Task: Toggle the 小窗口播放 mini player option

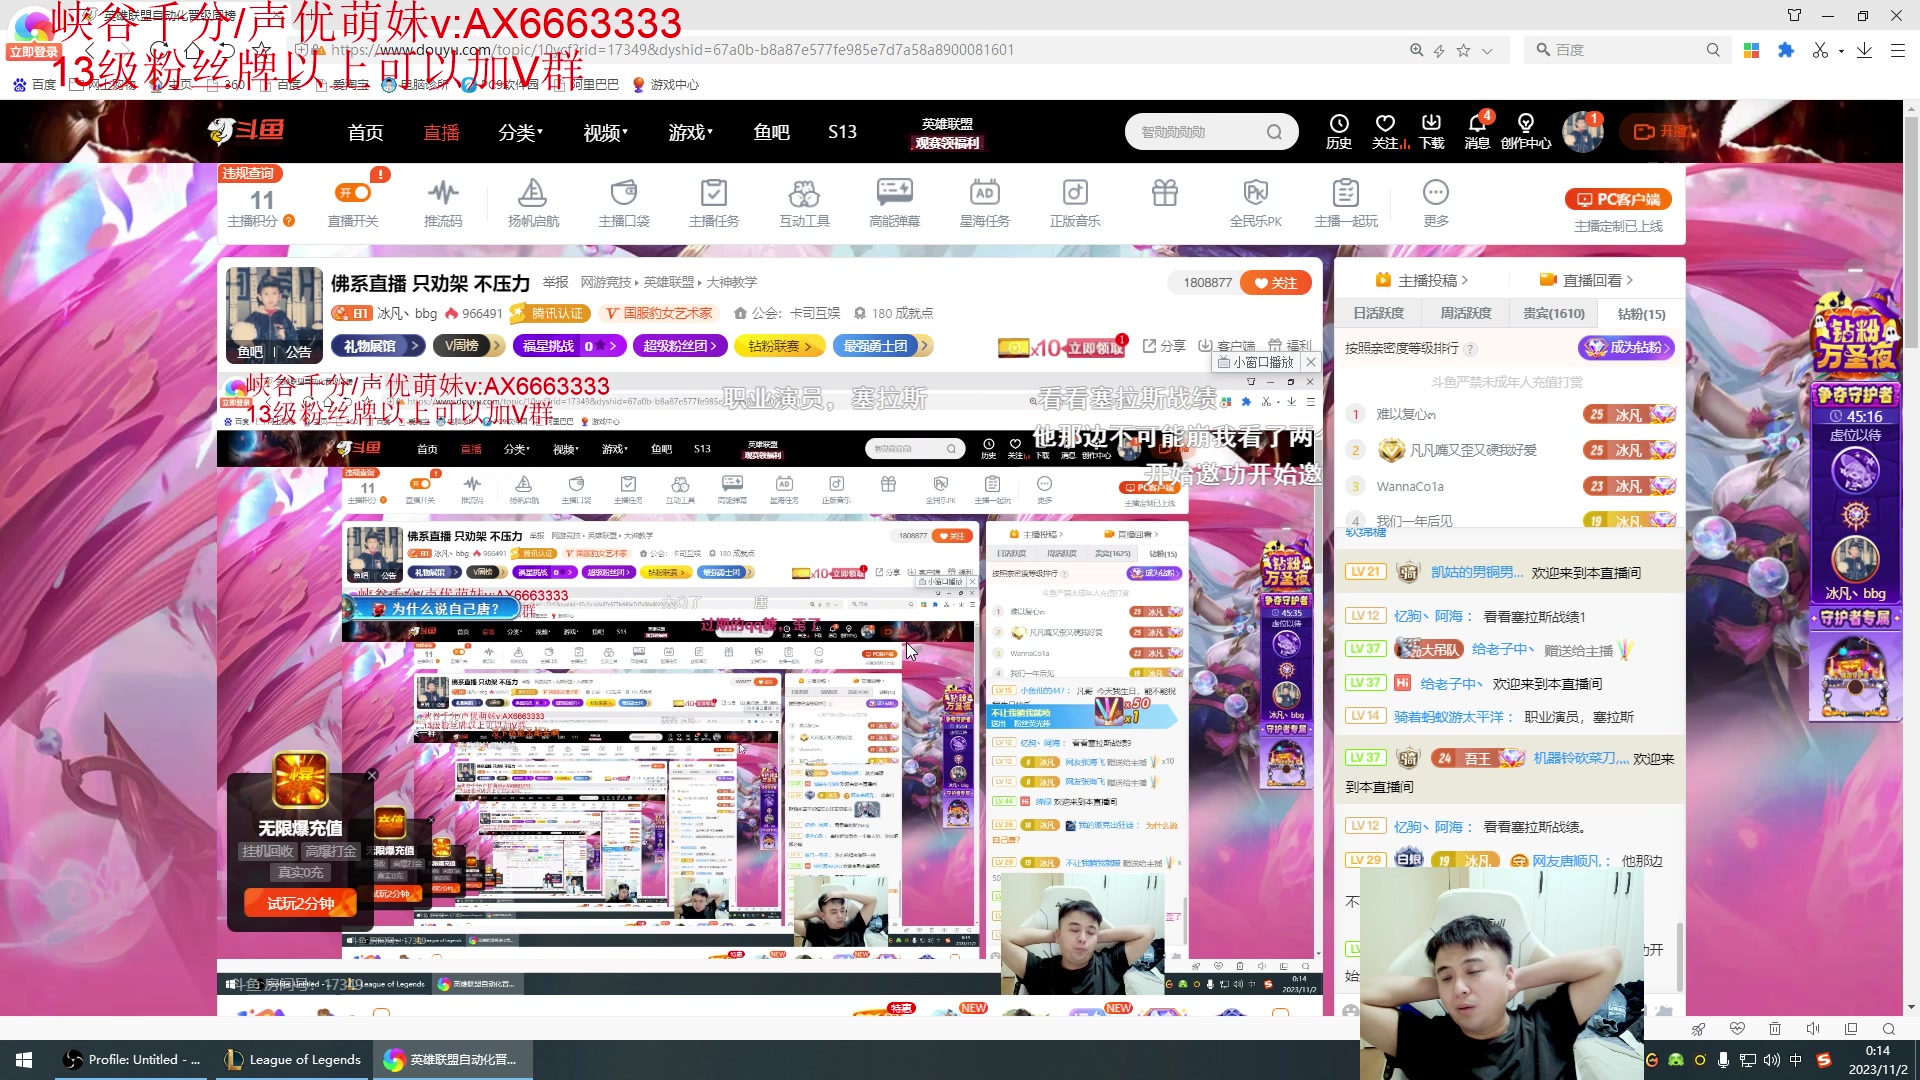Action: (x=1256, y=362)
